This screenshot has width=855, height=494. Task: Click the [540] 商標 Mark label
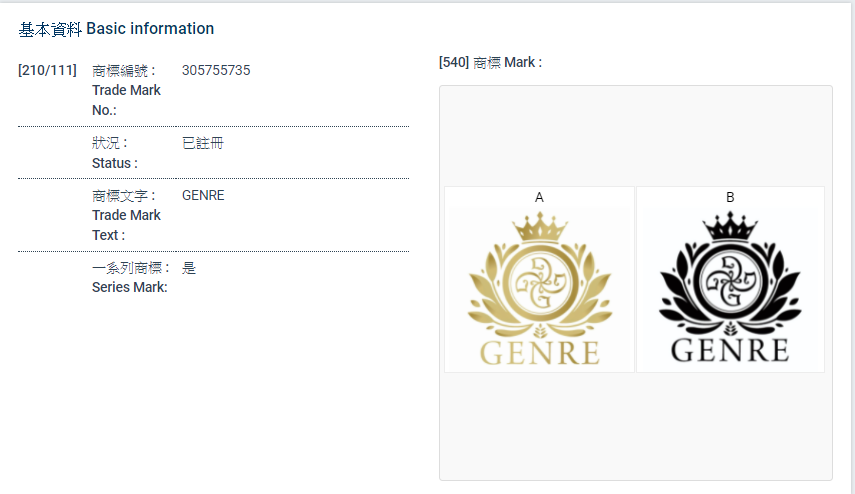(x=490, y=62)
